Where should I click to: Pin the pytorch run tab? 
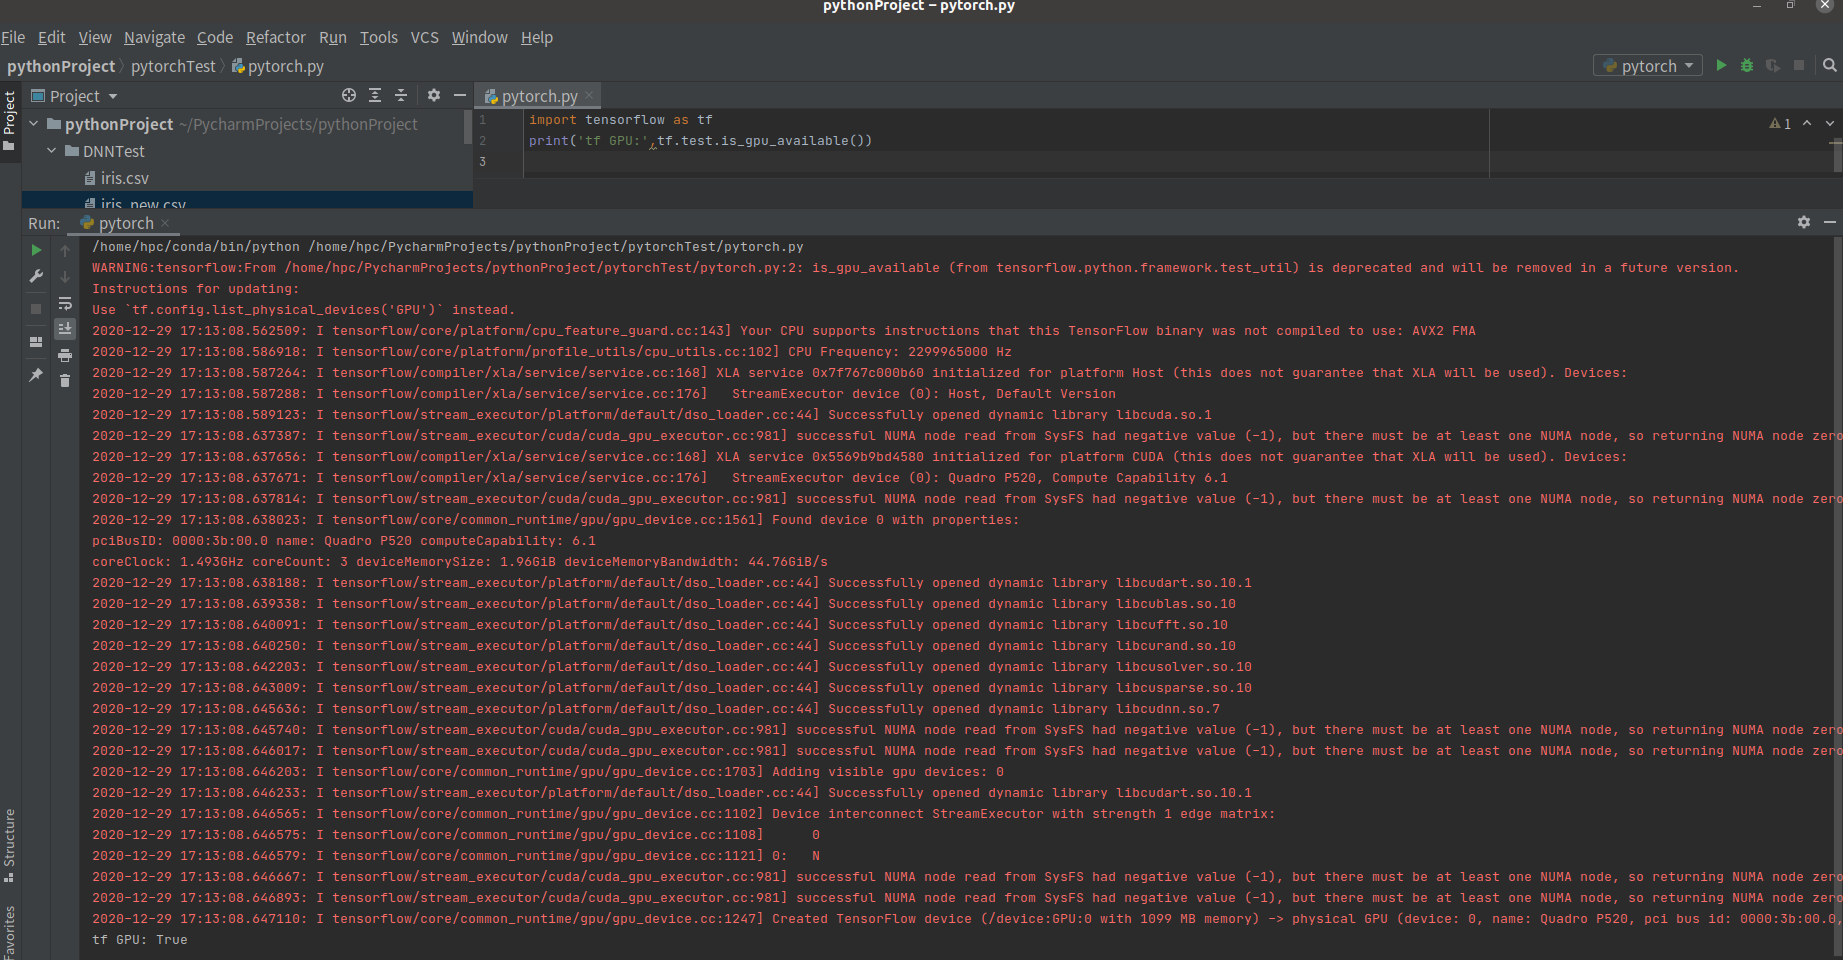(36, 375)
